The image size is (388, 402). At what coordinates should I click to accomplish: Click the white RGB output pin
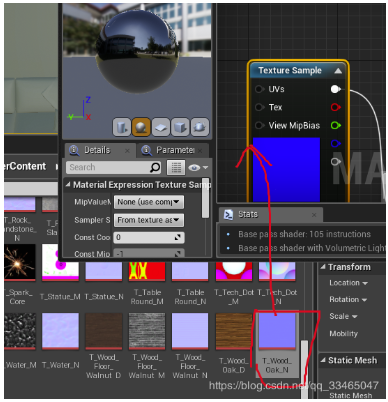(335, 89)
